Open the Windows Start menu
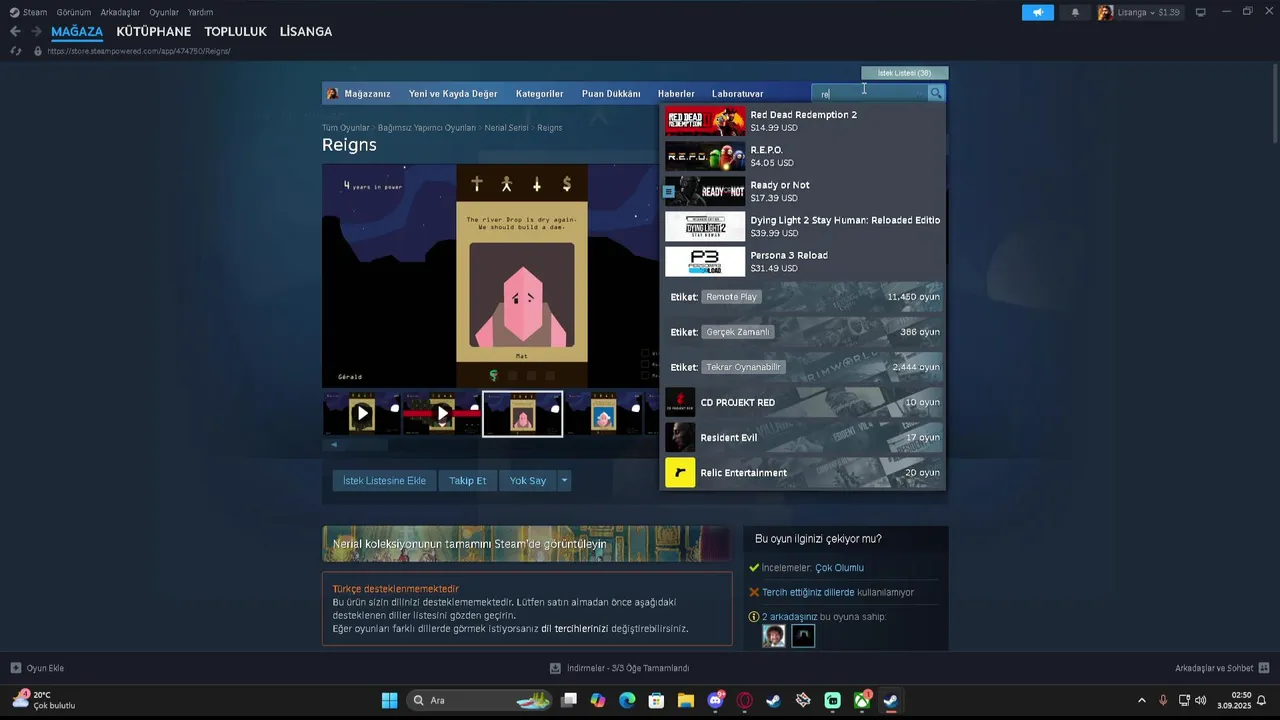 (x=389, y=700)
